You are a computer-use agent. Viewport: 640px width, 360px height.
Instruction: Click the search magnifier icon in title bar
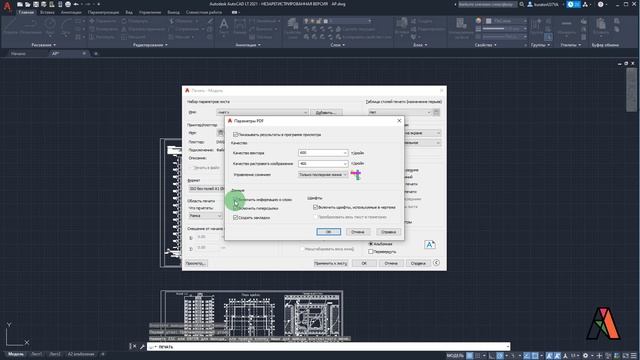coord(522,4)
